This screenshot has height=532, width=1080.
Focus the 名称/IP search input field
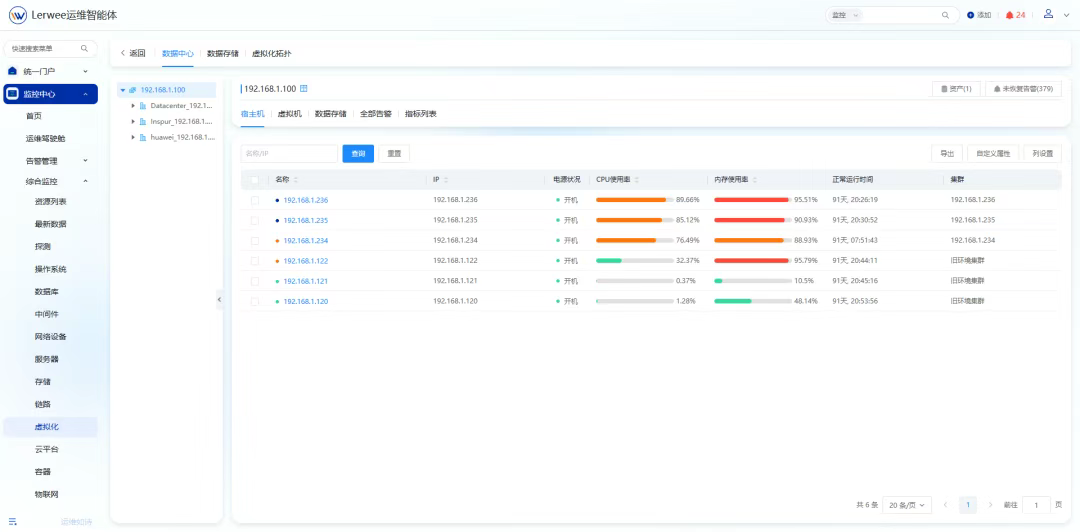(x=289, y=154)
